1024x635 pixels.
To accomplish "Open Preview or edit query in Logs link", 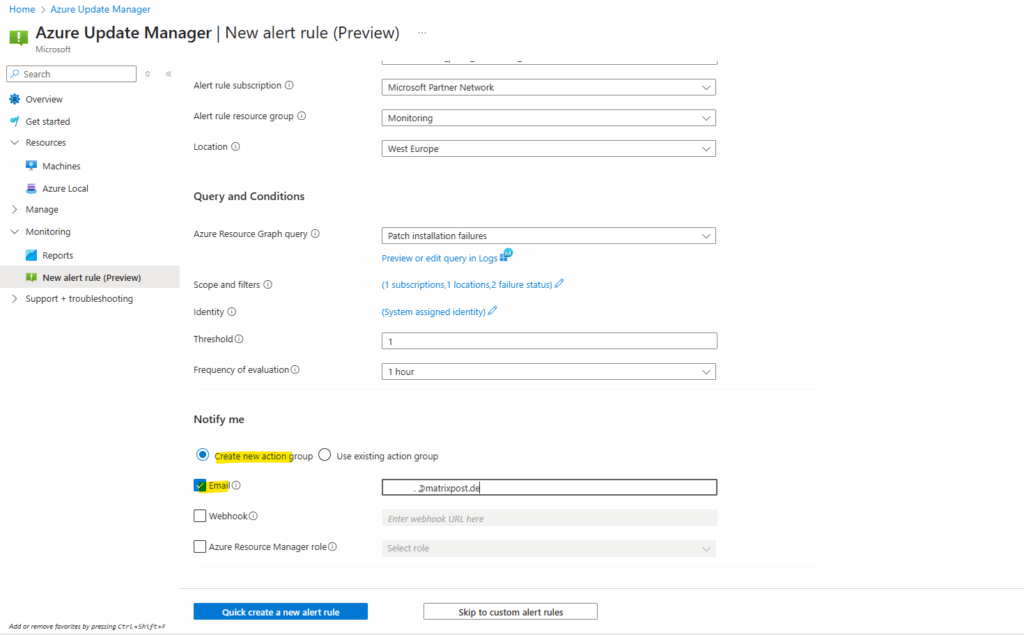I will tap(440, 259).
